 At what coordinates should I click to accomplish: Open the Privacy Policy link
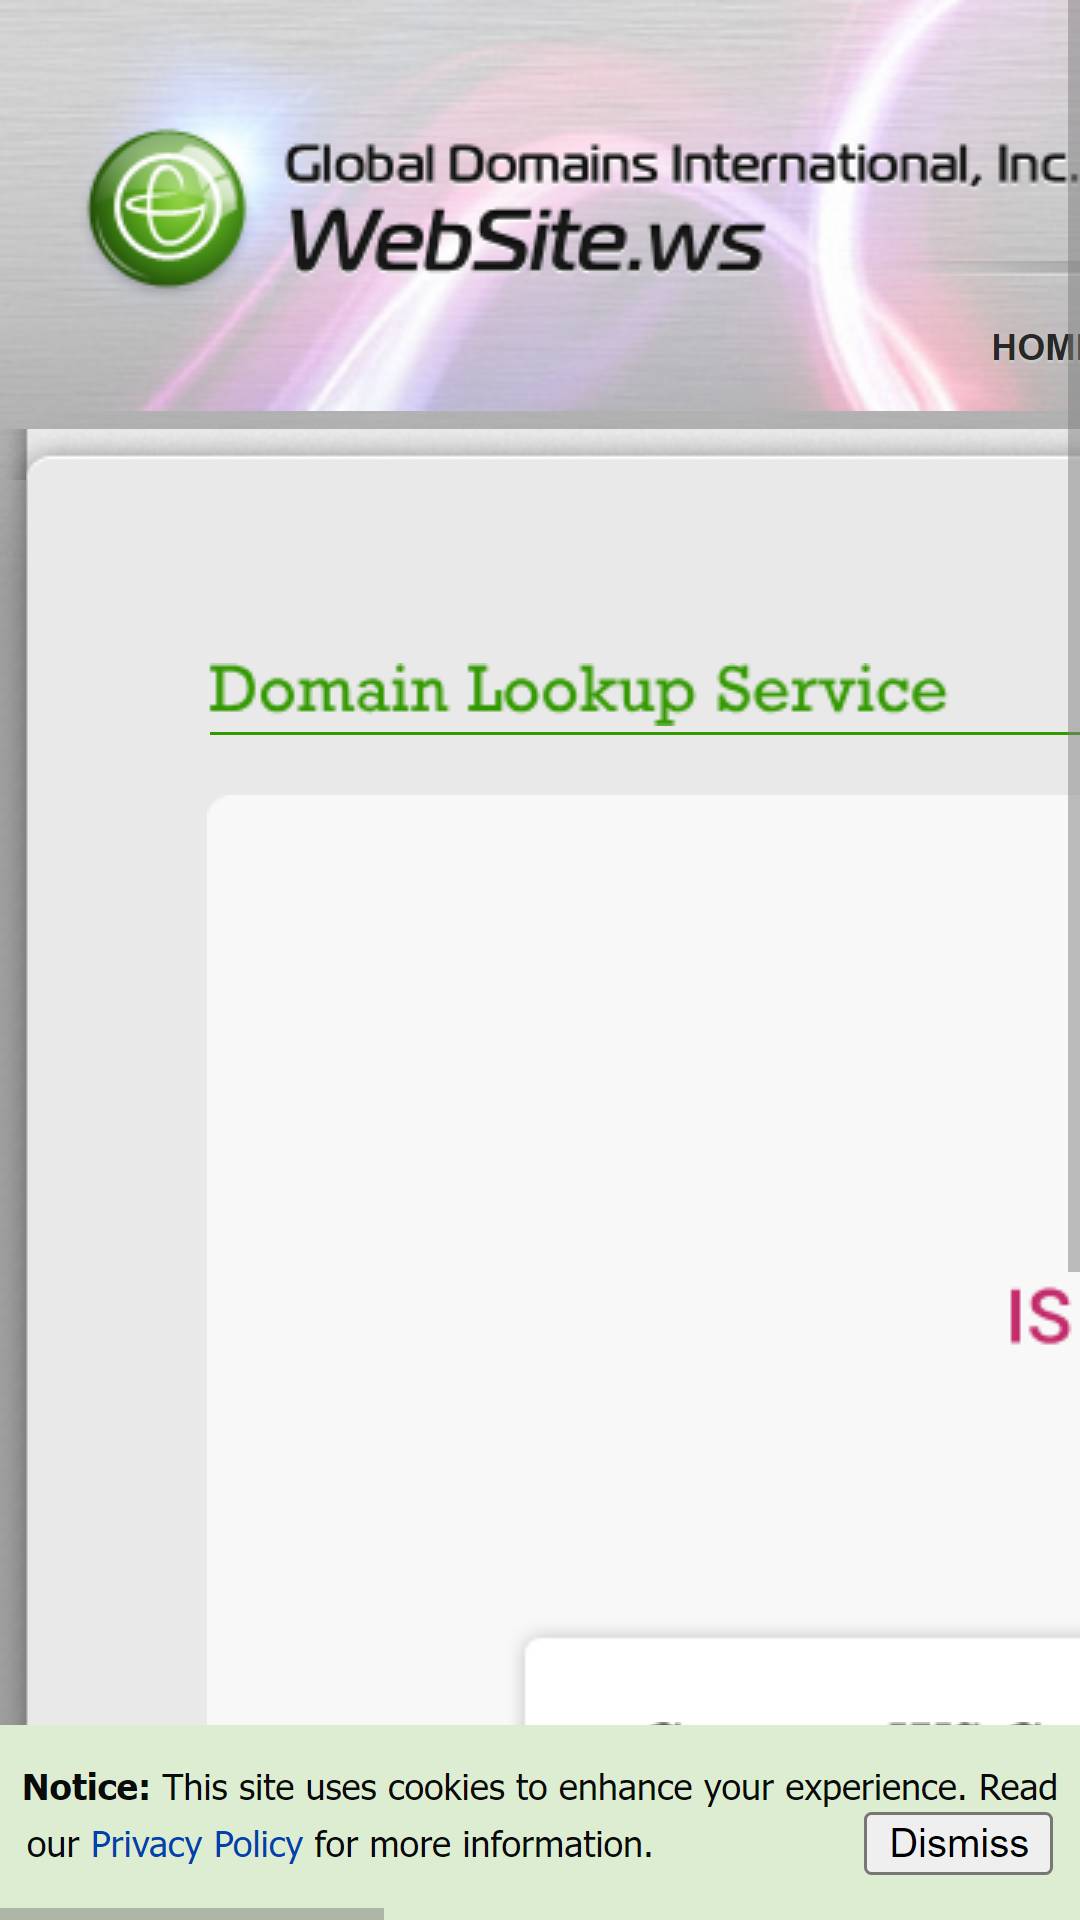pyautogui.click(x=196, y=1844)
